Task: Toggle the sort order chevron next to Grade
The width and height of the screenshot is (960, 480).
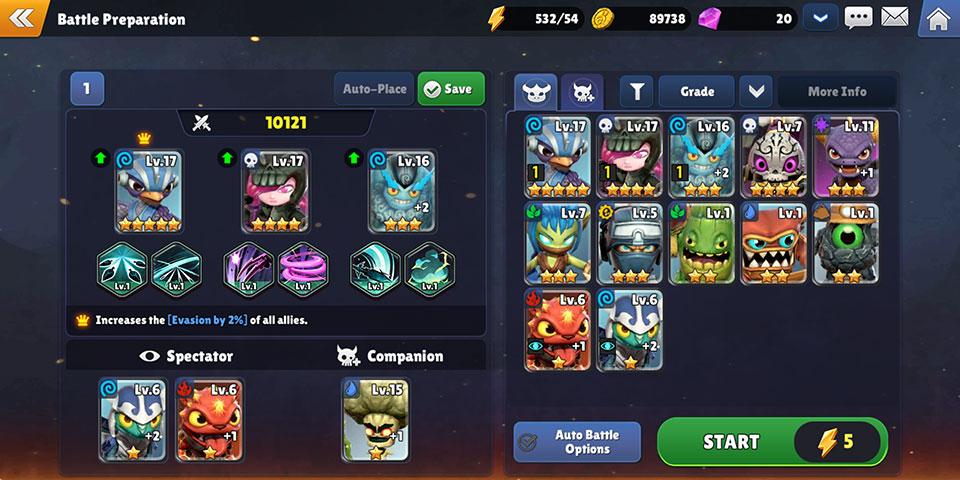Action: click(x=756, y=92)
